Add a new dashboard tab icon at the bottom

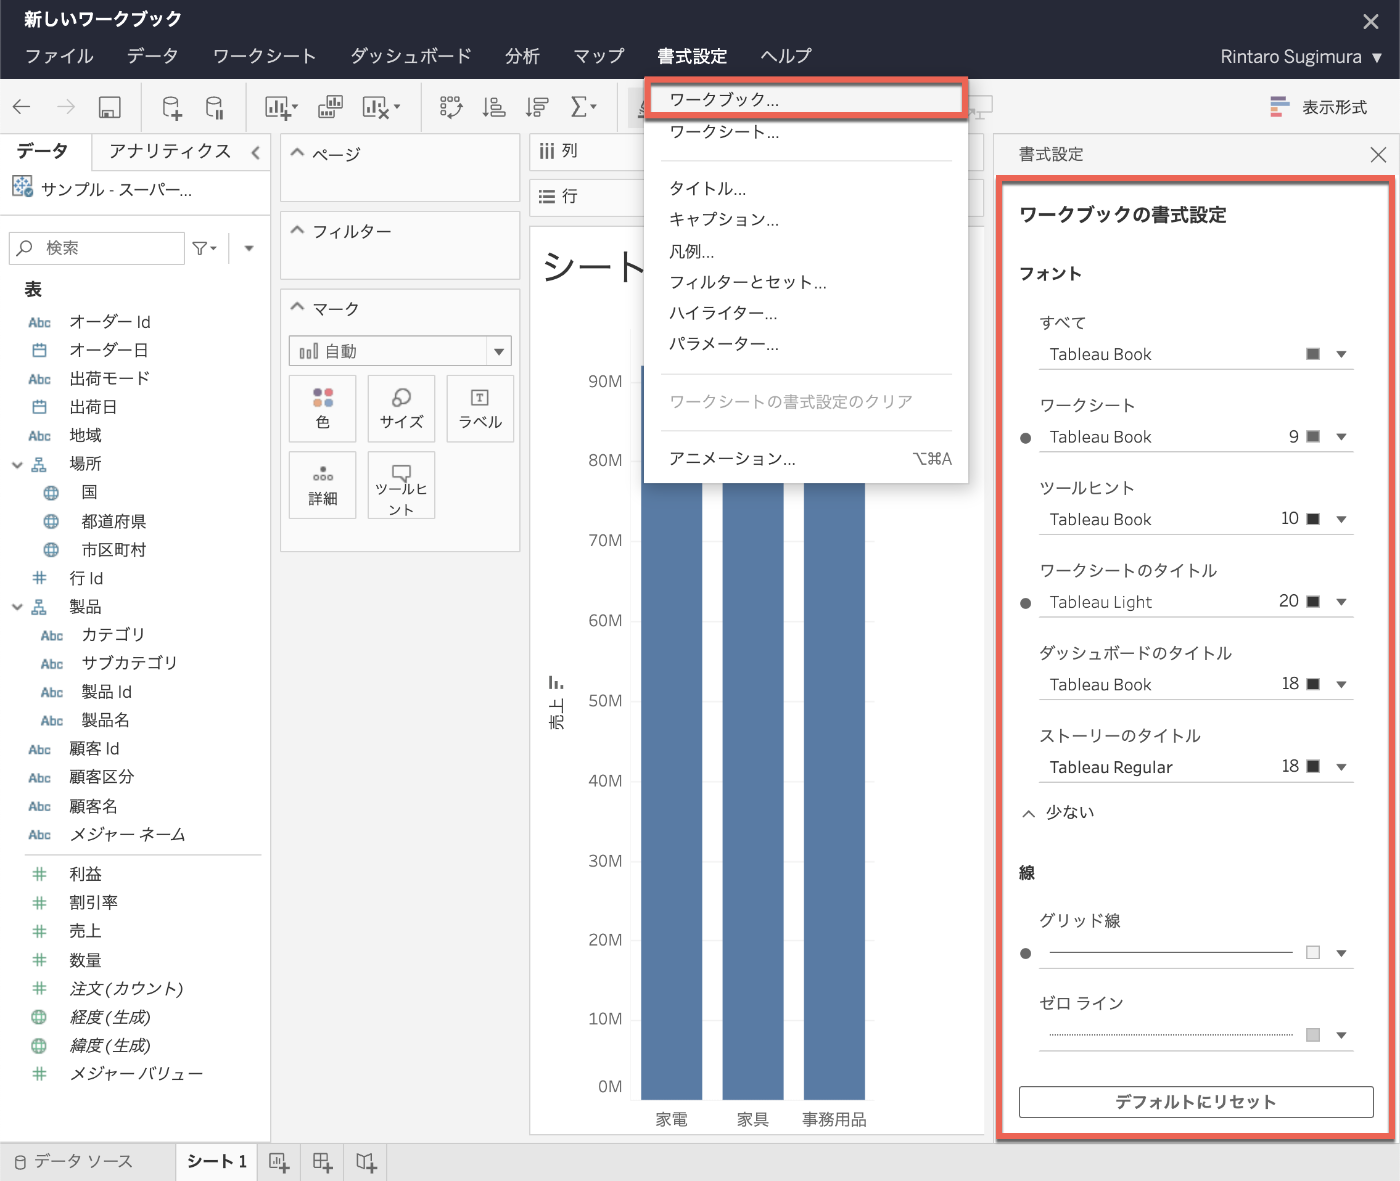[x=323, y=1162]
